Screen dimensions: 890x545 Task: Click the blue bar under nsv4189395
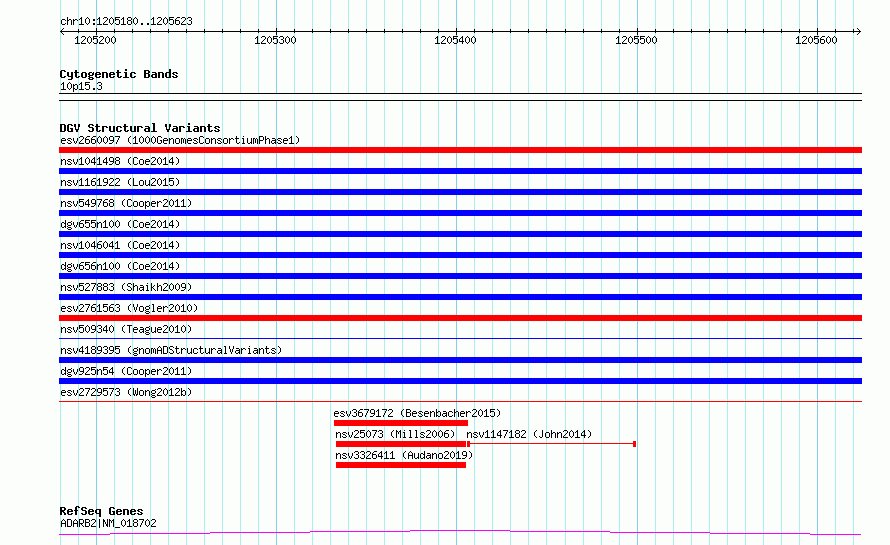460,360
